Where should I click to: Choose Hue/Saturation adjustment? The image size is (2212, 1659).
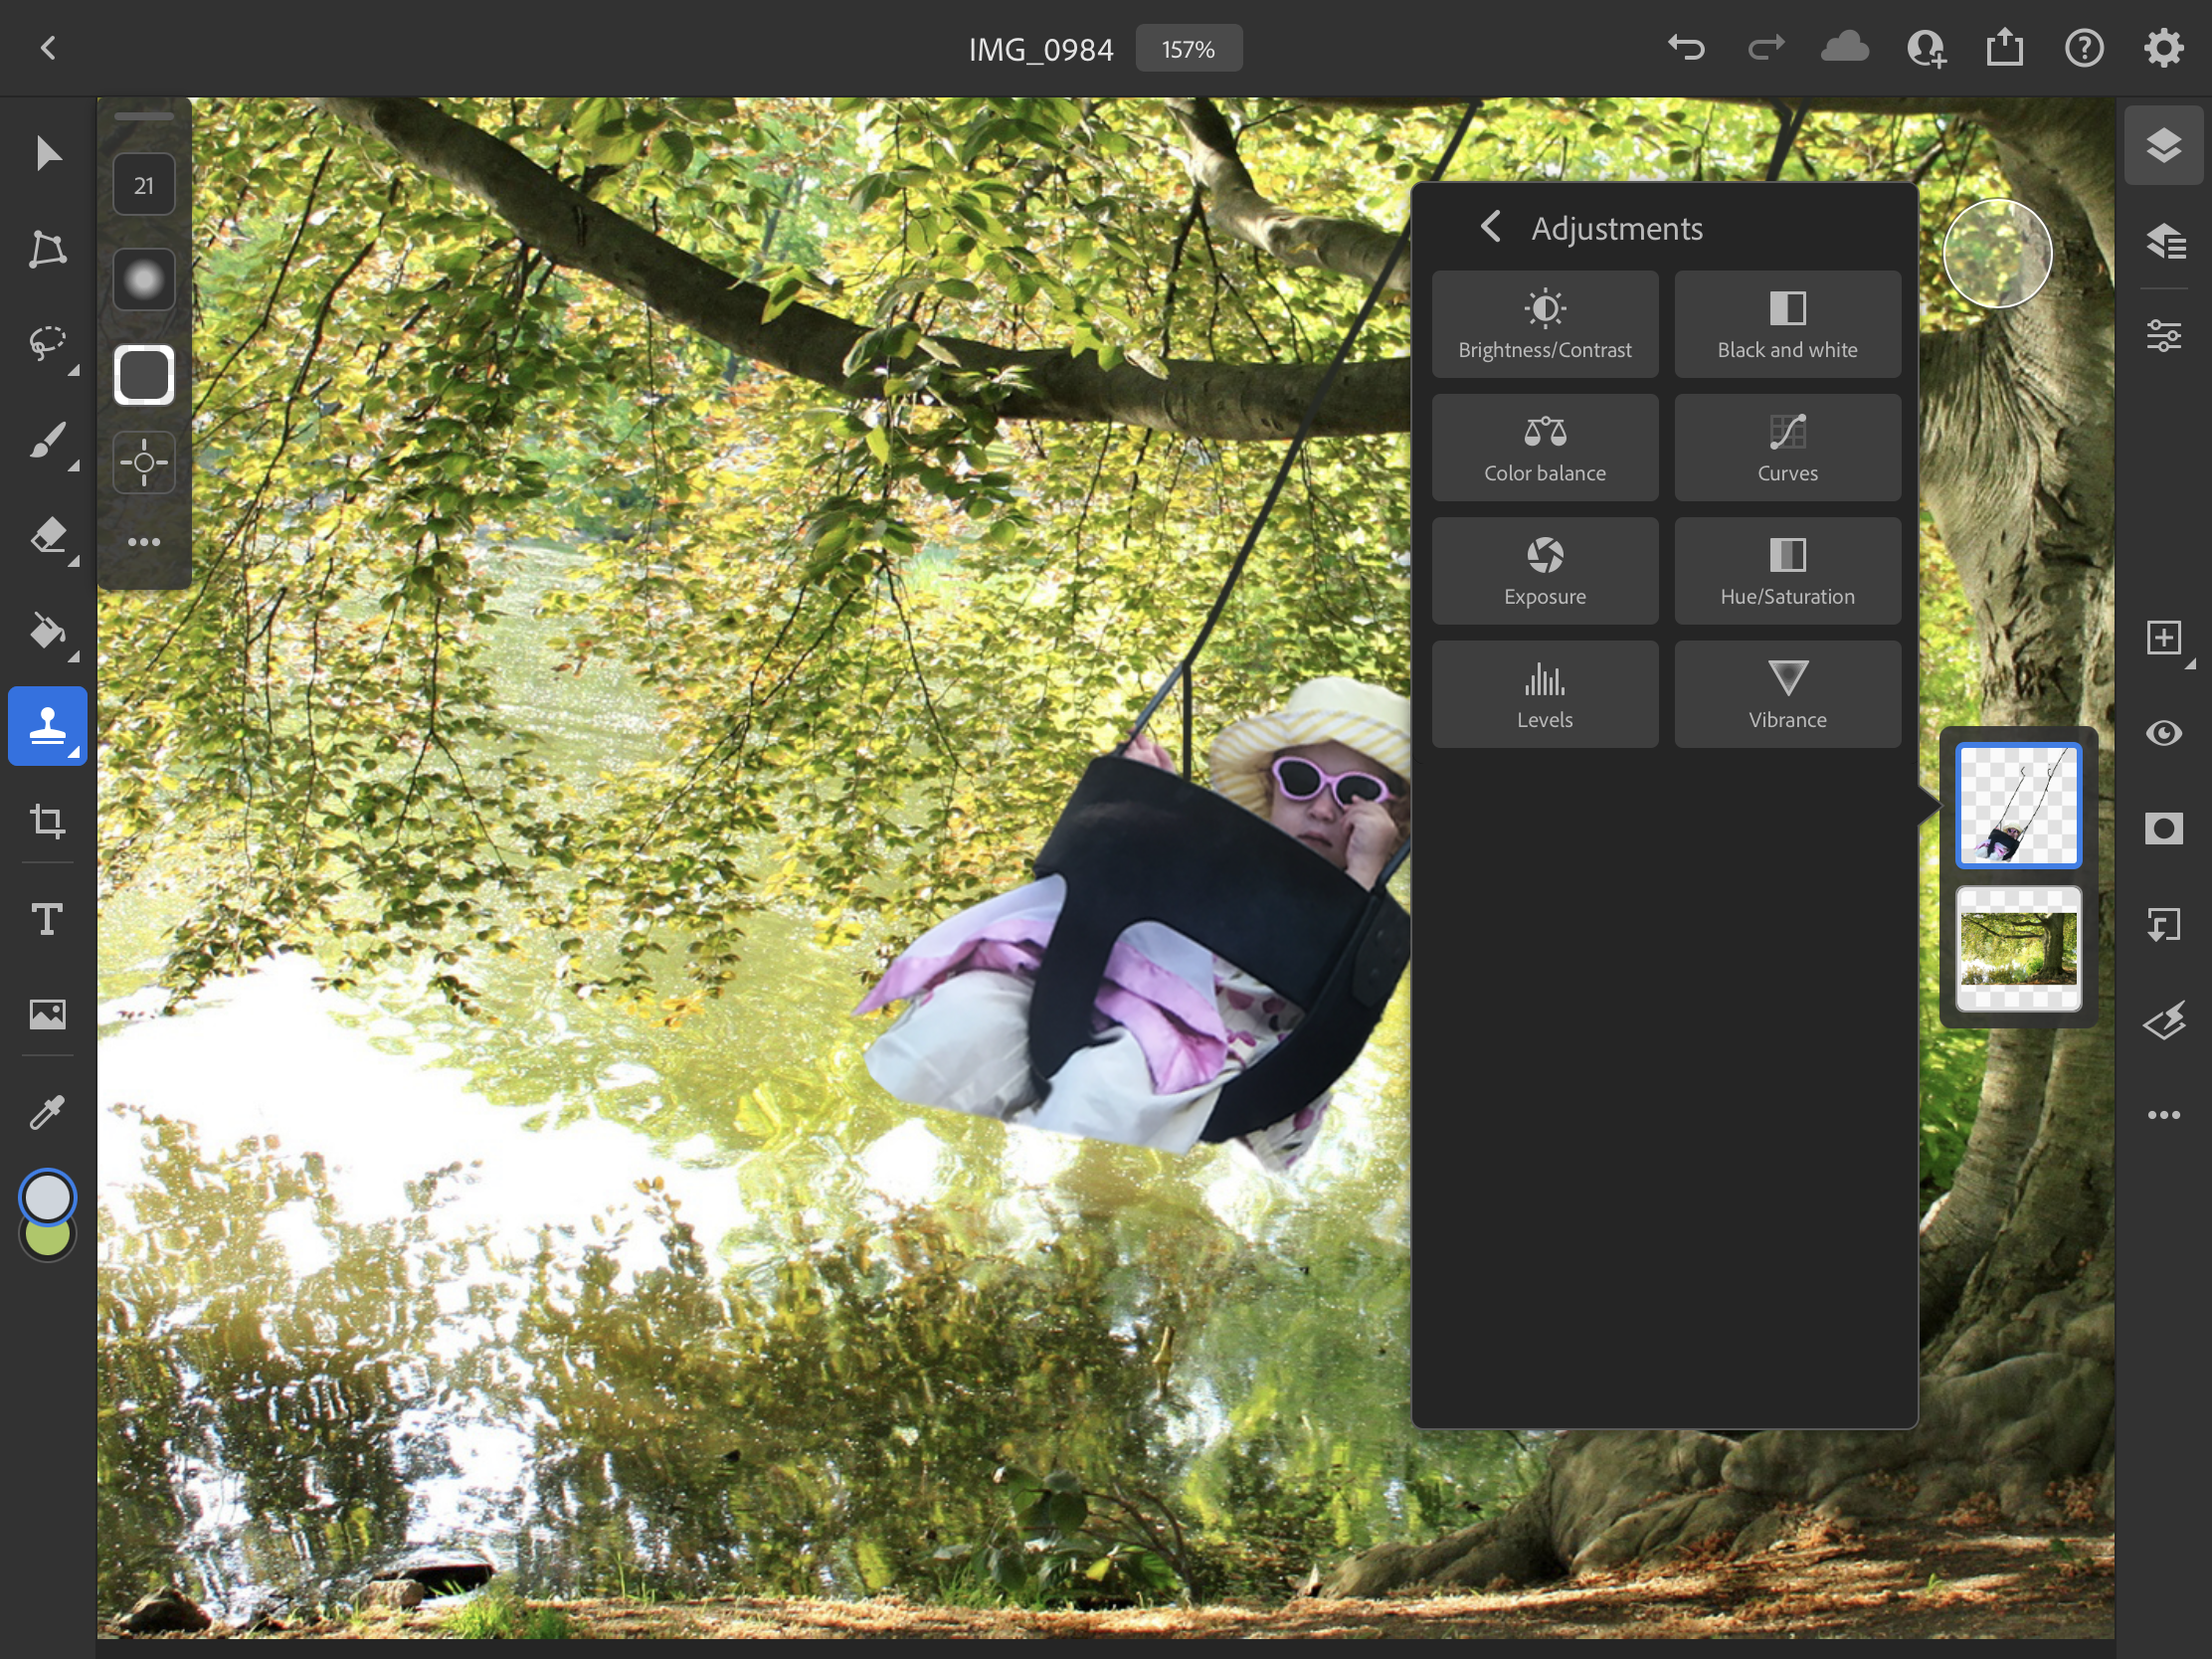coord(1787,571)
